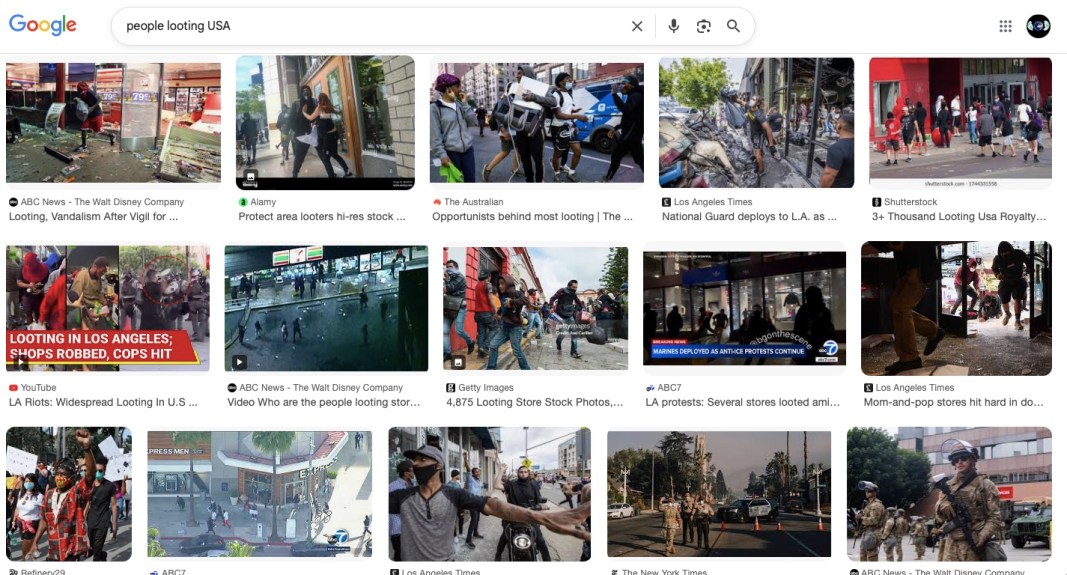Viewport: 1067px width, 575px height.
Task: Click the Google logo
Action: 43,25
